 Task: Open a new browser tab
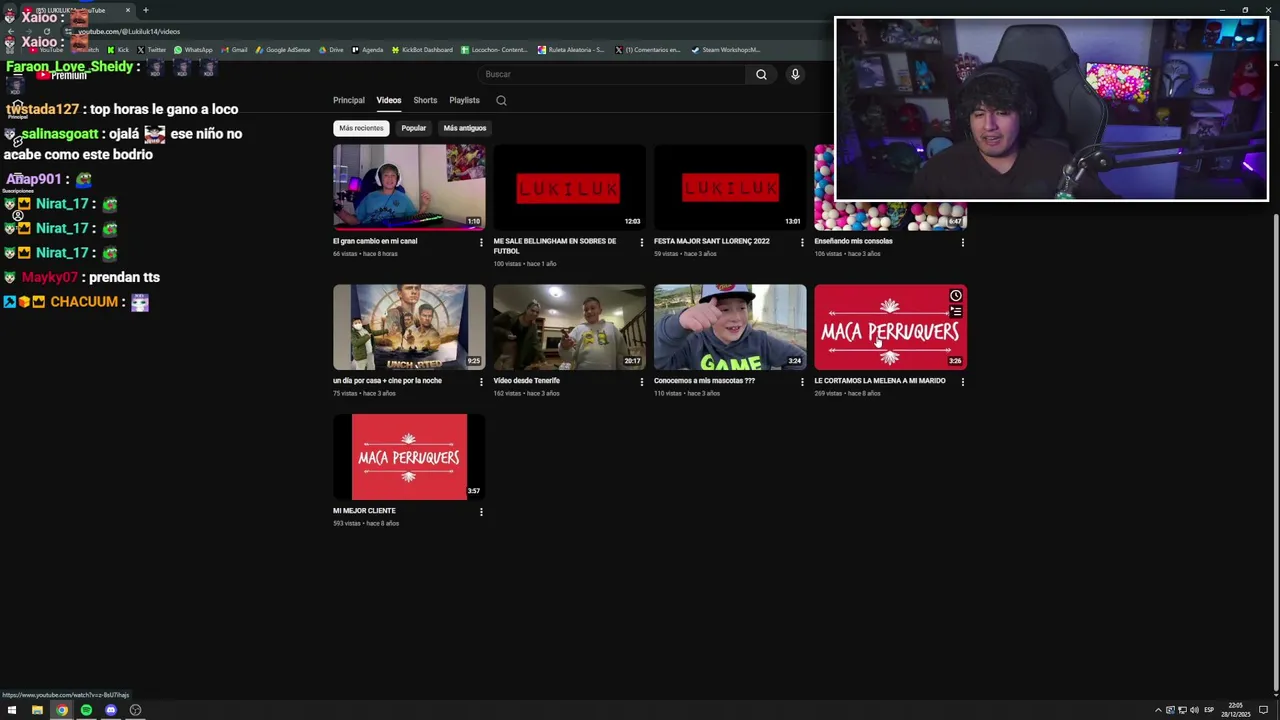click(145, 10)
